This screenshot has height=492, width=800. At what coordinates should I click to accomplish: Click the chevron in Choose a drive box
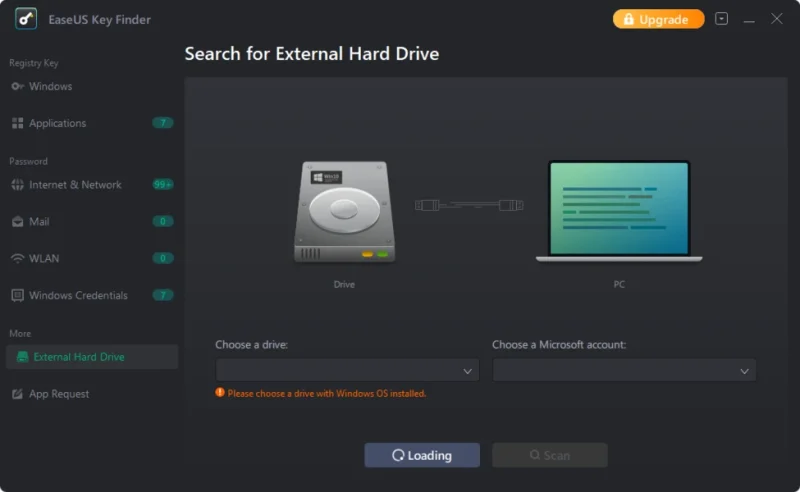(467, 371)
